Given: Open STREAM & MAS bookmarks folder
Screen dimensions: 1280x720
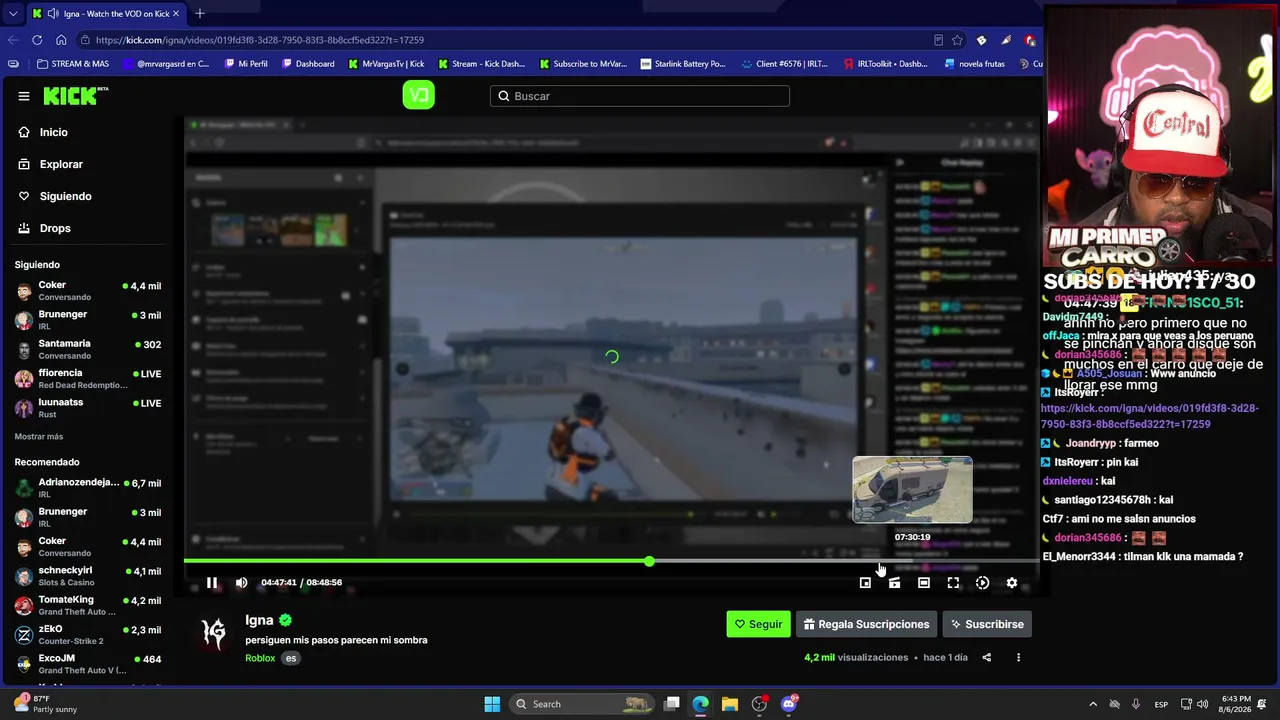Looking at the screenshot, I should coord(72,64).
